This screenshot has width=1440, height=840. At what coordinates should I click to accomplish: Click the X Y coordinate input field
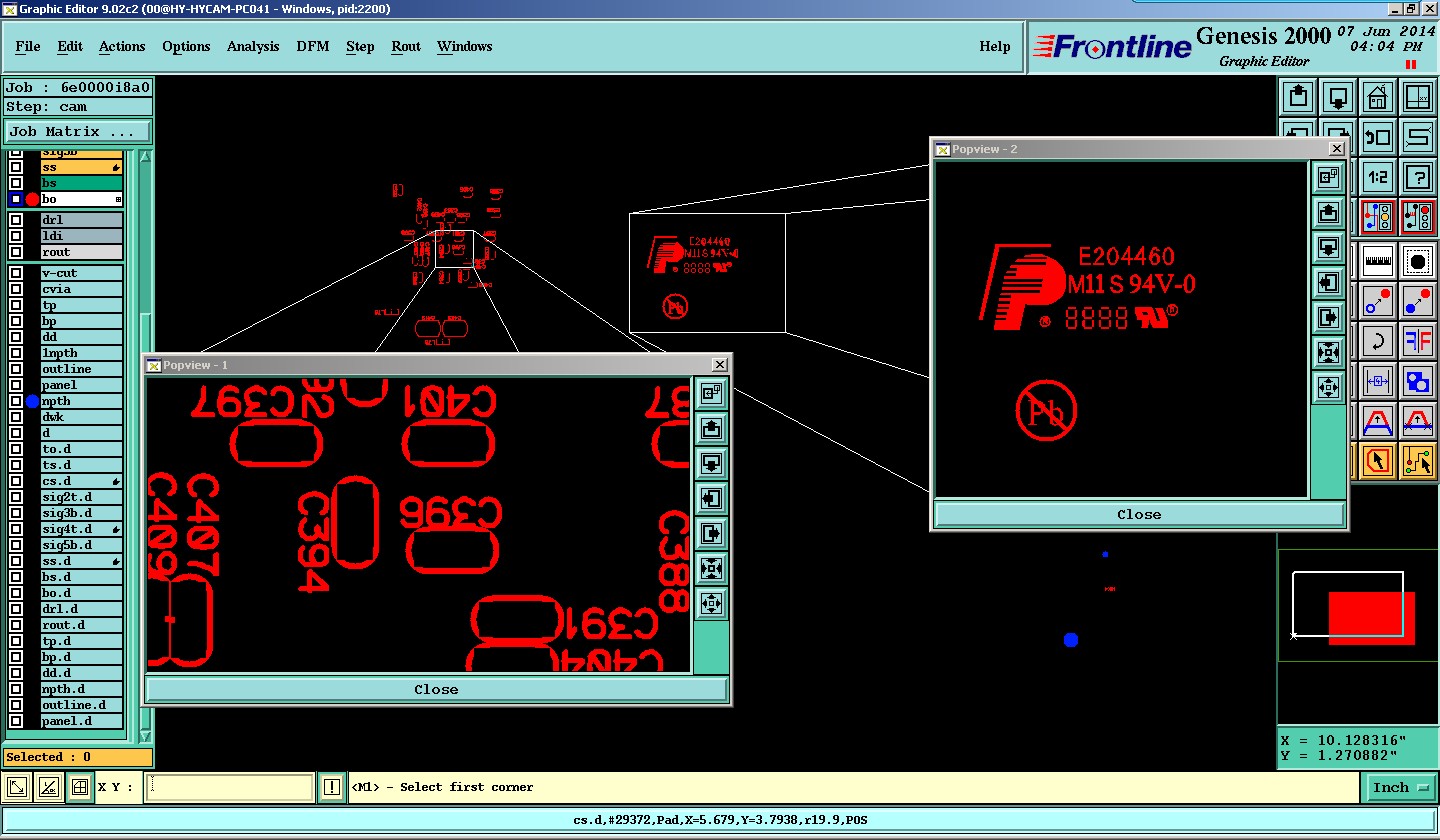point(230,788)
